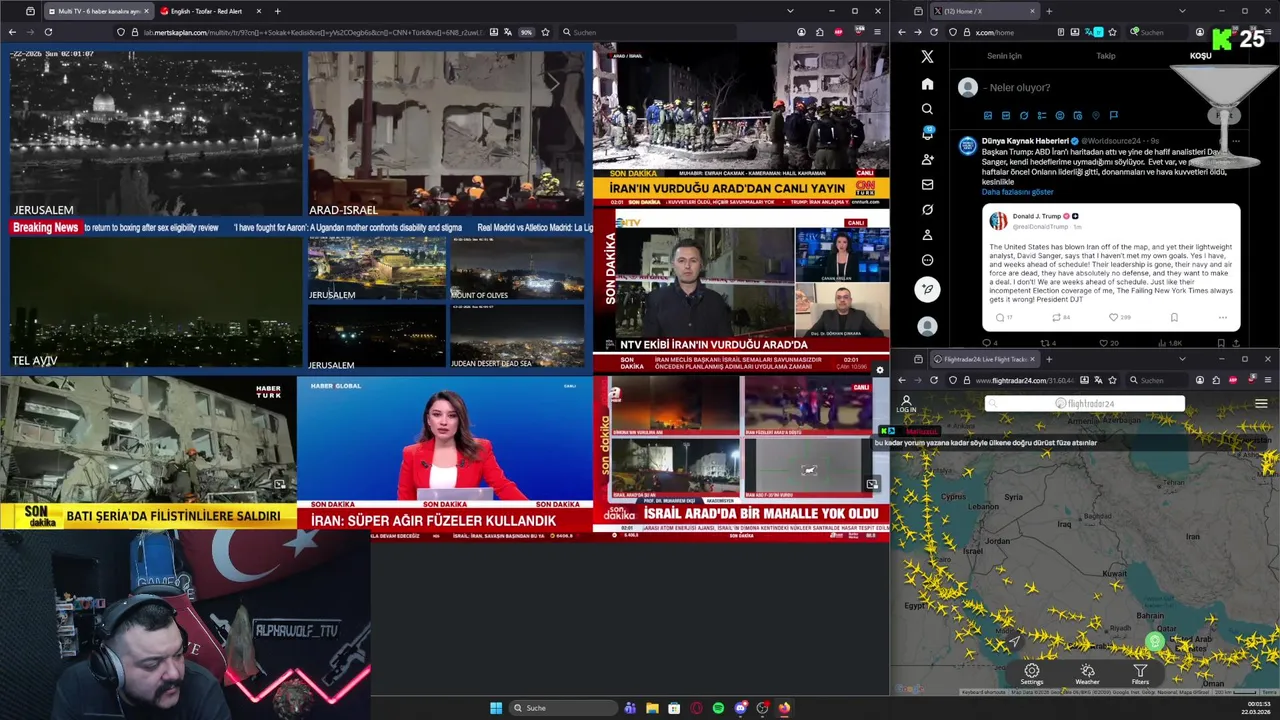Click location arrow on Flightradar24 map

pos(1014,641)
